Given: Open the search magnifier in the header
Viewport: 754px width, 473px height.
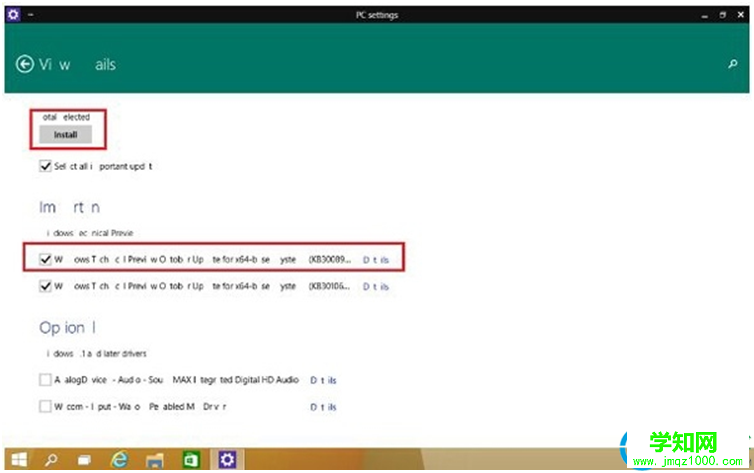Looking at the screenshot, I should point(732,64).
